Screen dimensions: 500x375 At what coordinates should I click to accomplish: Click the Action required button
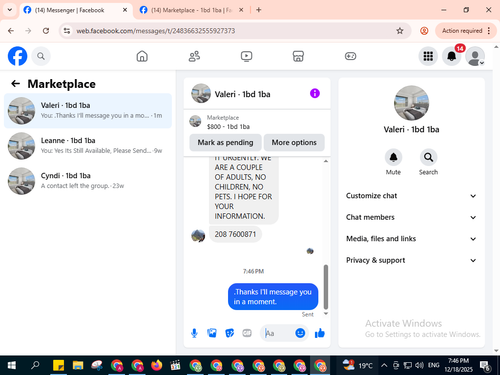coord(466,31)
